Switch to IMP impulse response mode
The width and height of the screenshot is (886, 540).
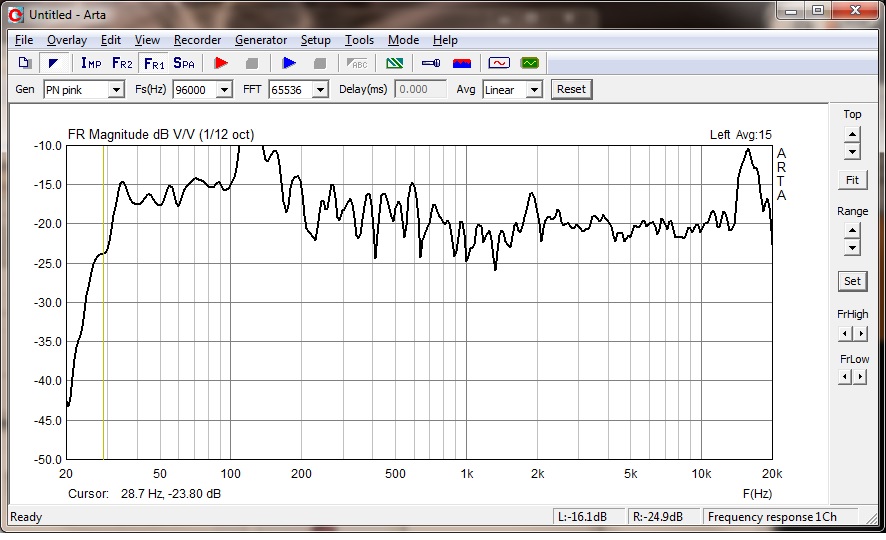coord(91,63)
